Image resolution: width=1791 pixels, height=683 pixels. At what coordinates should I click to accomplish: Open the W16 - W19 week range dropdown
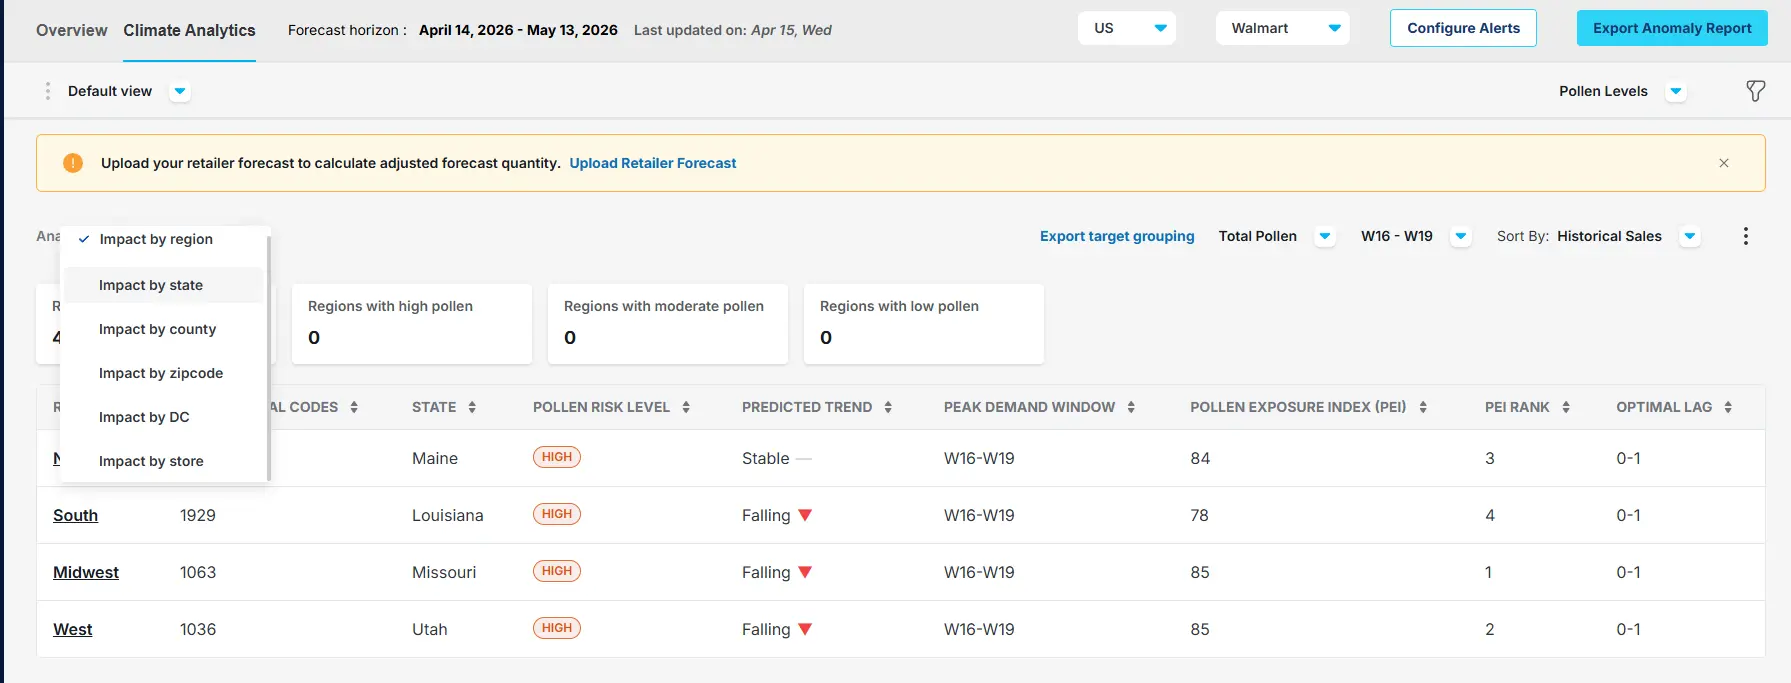point(1461,236)
